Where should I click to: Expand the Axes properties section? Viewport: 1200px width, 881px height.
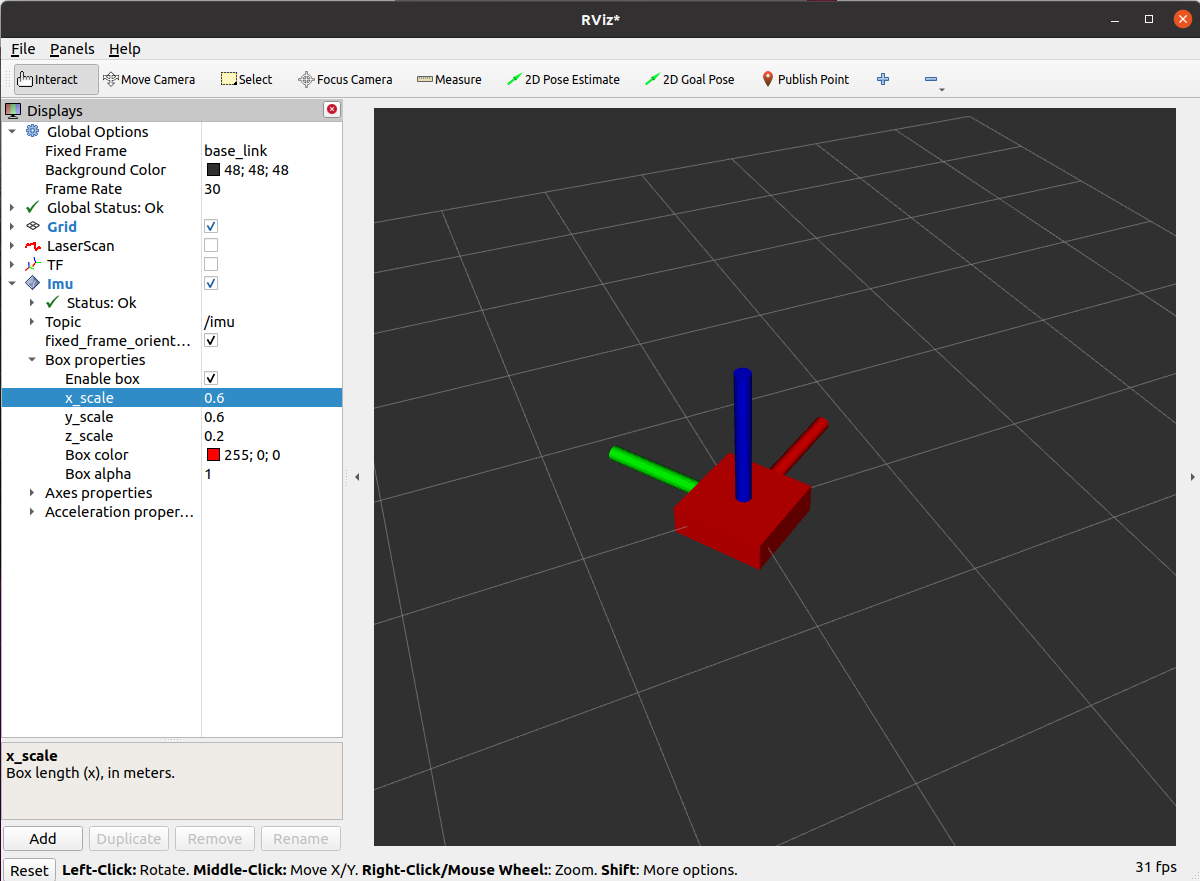click(x=33, y=493)
